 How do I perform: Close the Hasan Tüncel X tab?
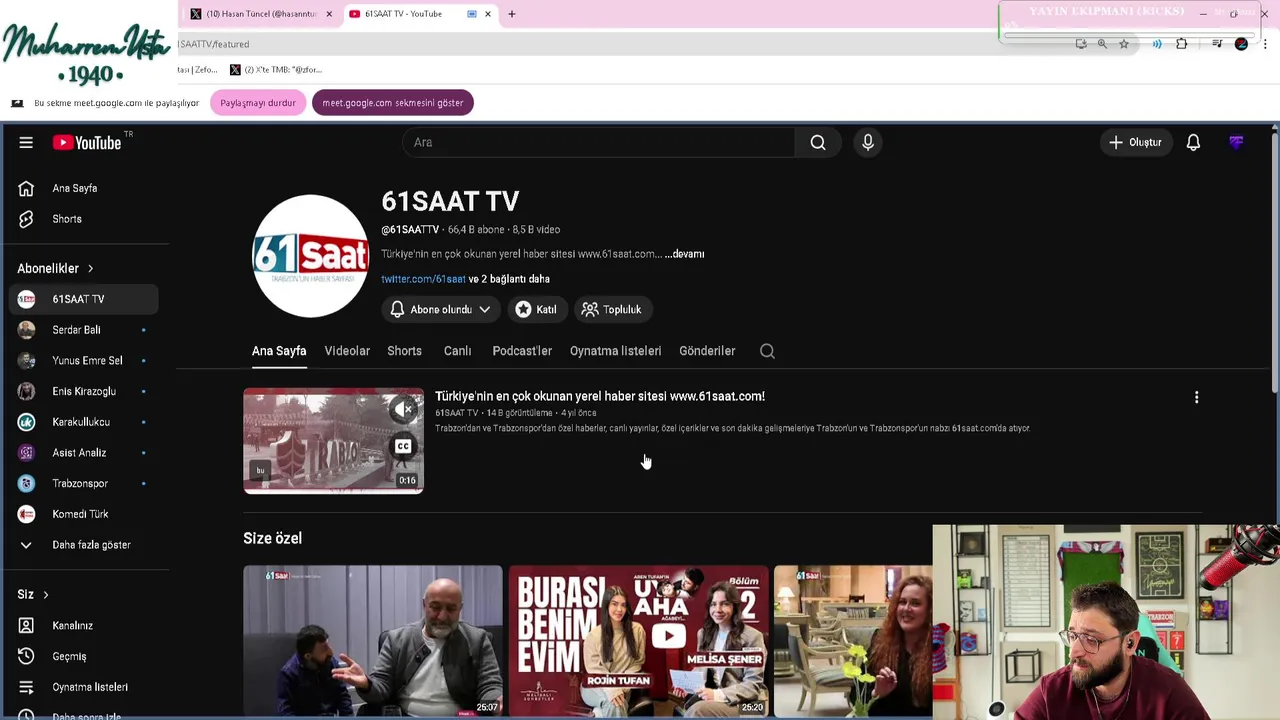tap(329, 14)
